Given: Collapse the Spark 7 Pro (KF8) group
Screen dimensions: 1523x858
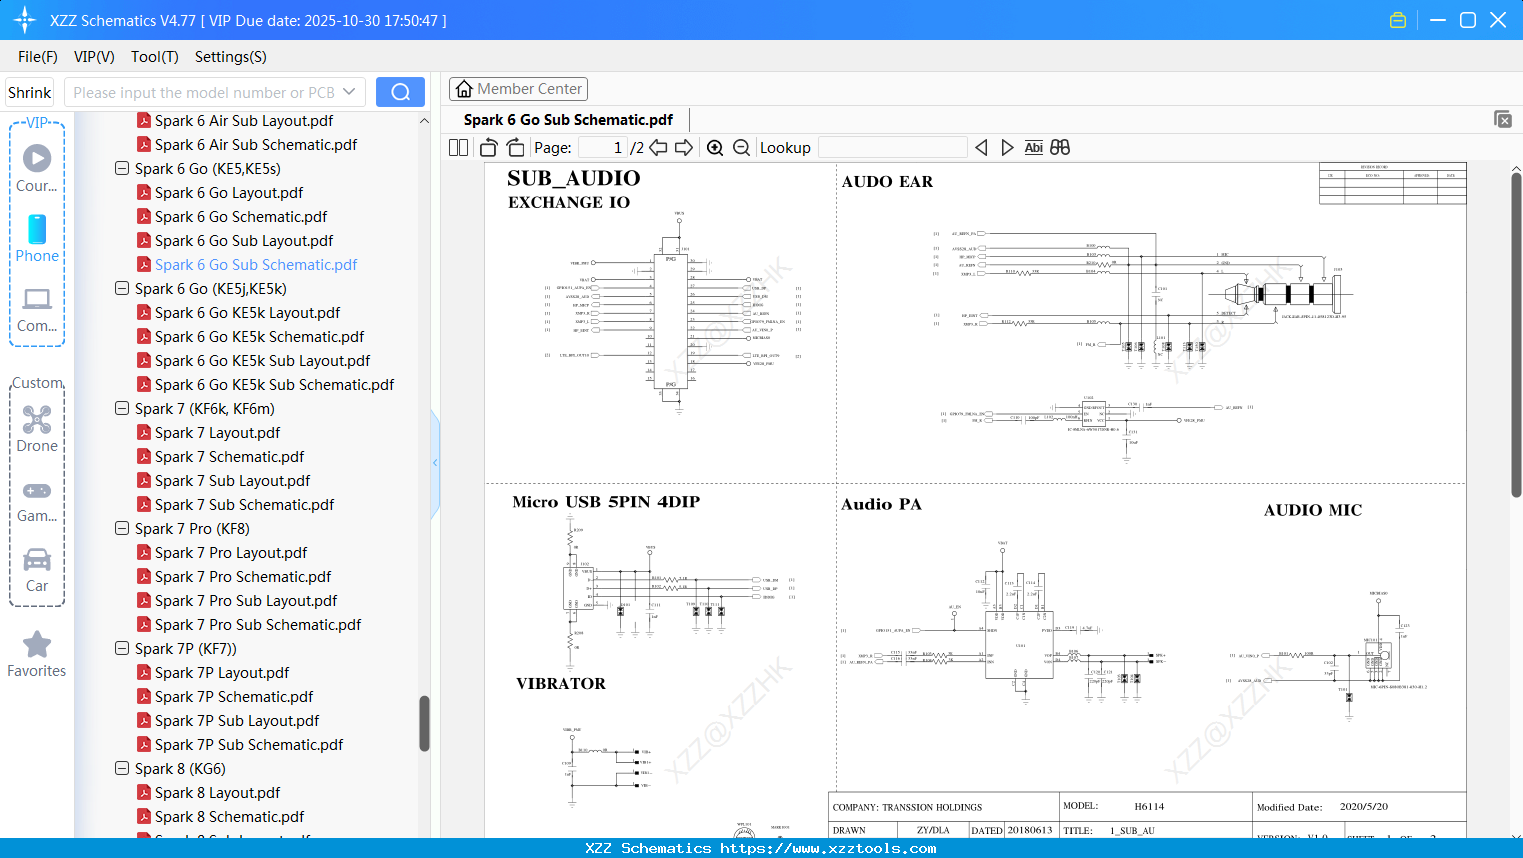Looking at the screenshot, I should [121, 528].
